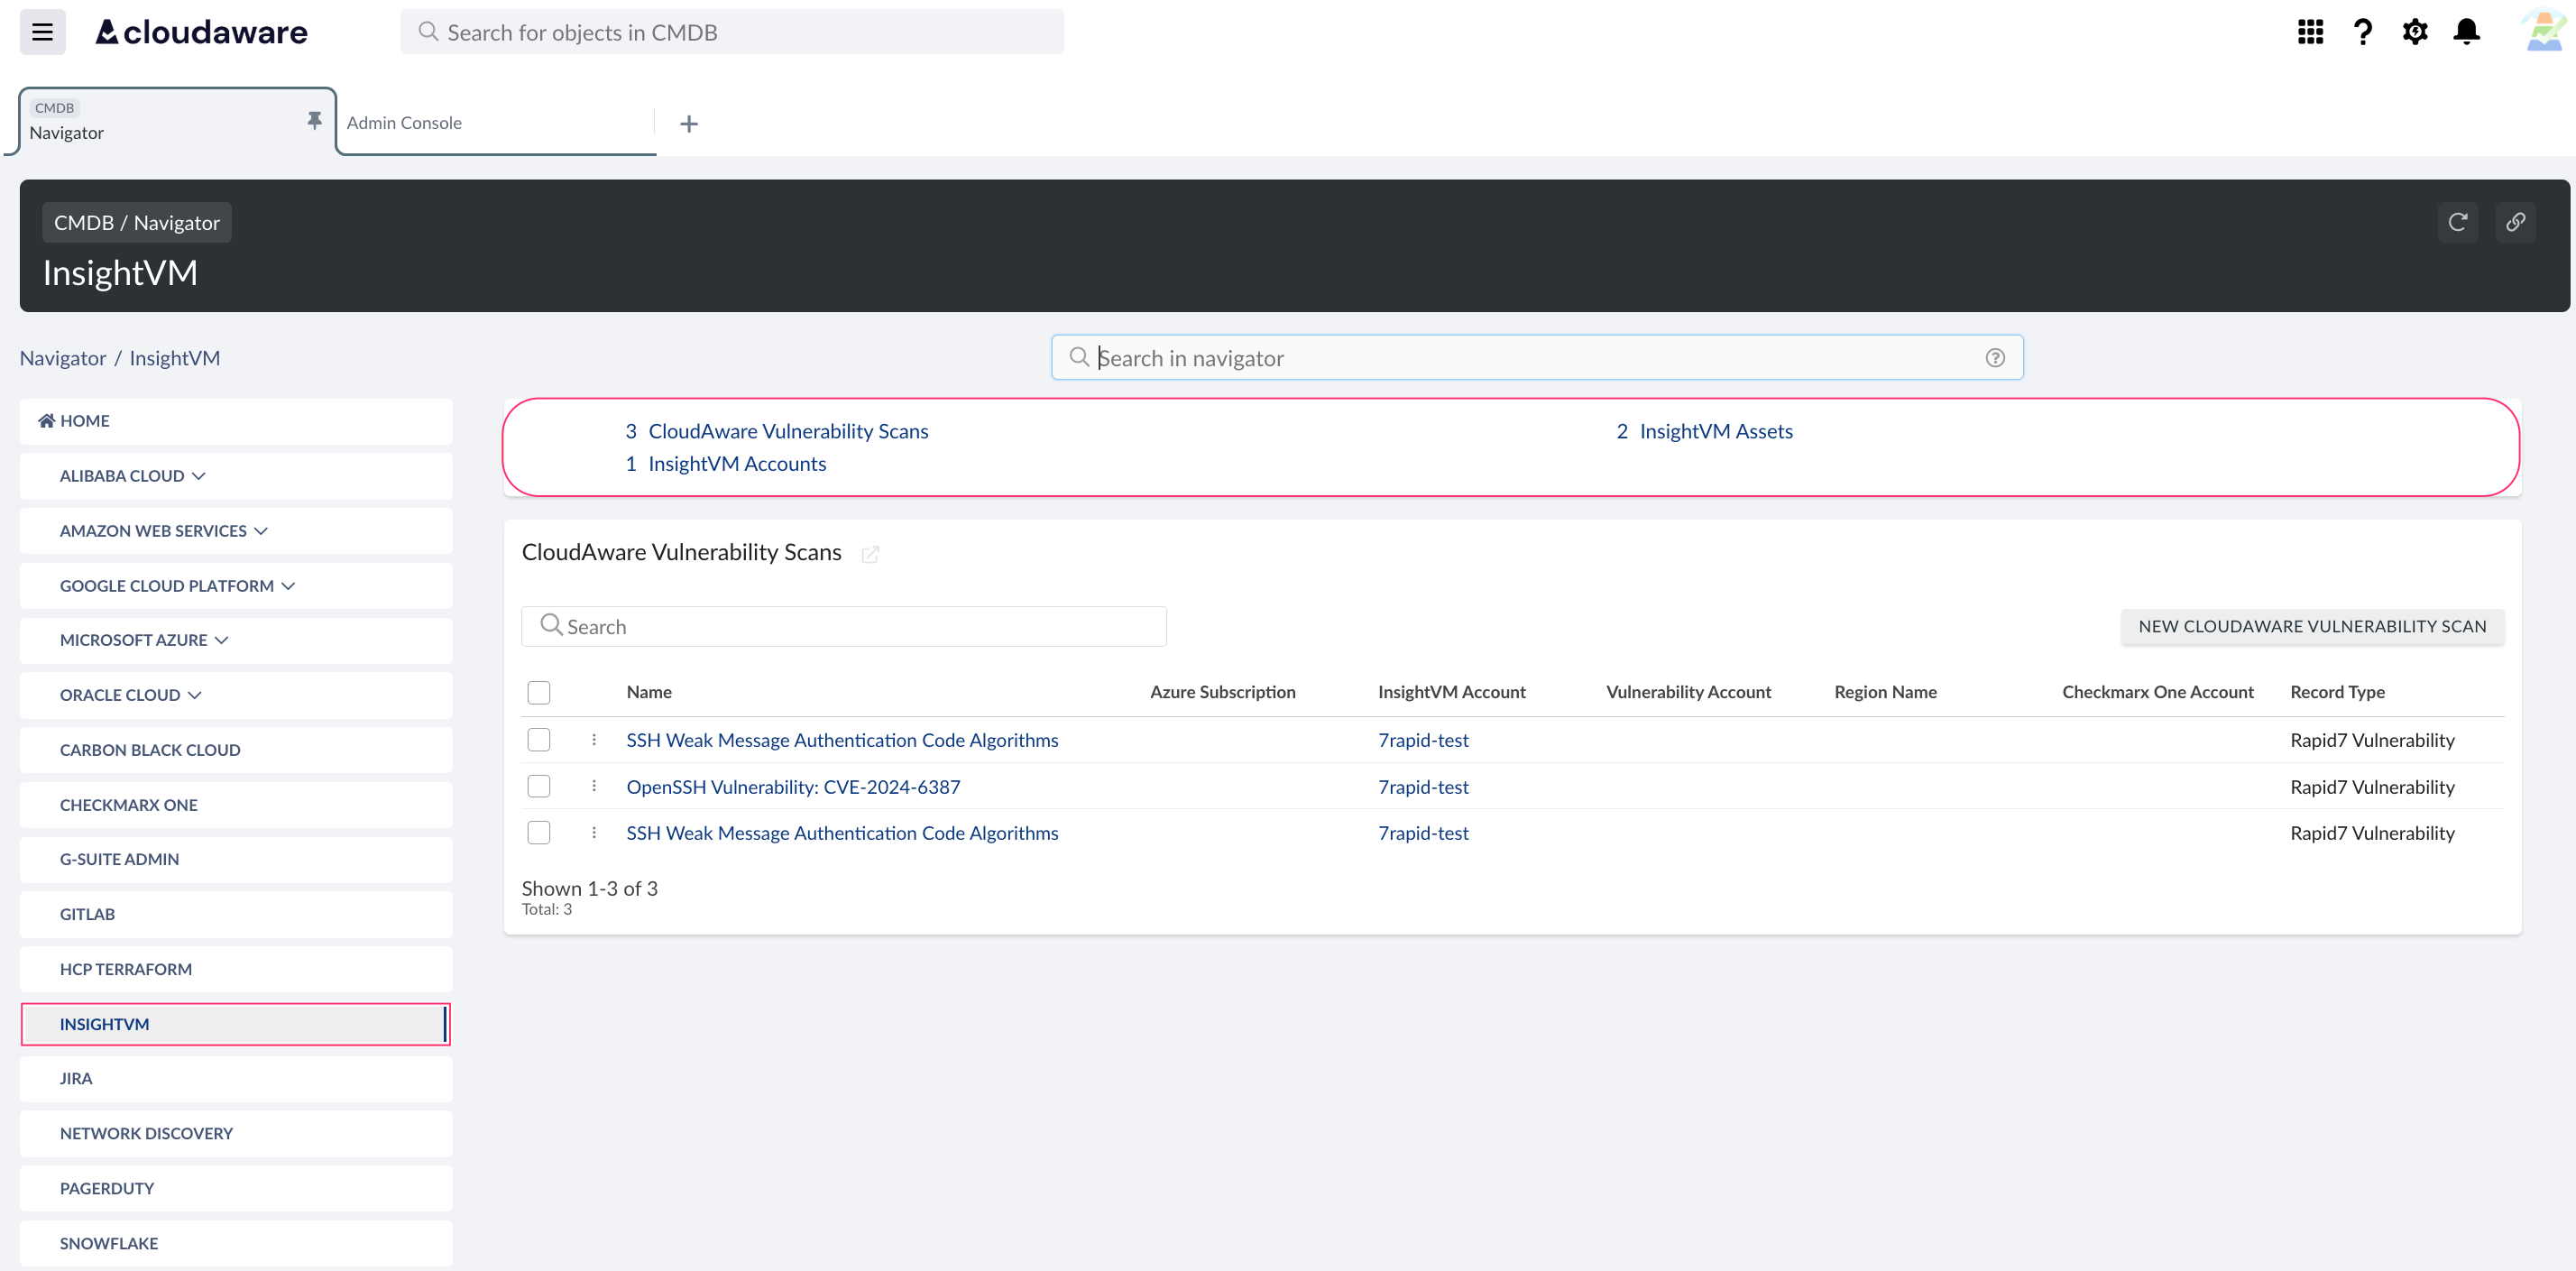Click InsightVM breadcrumb link
The image size is (2576, 1271).
click(175, 358)
